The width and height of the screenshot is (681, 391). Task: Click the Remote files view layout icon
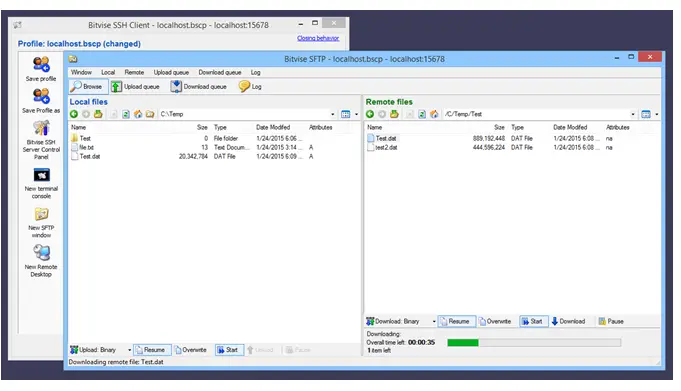[646, 114]
